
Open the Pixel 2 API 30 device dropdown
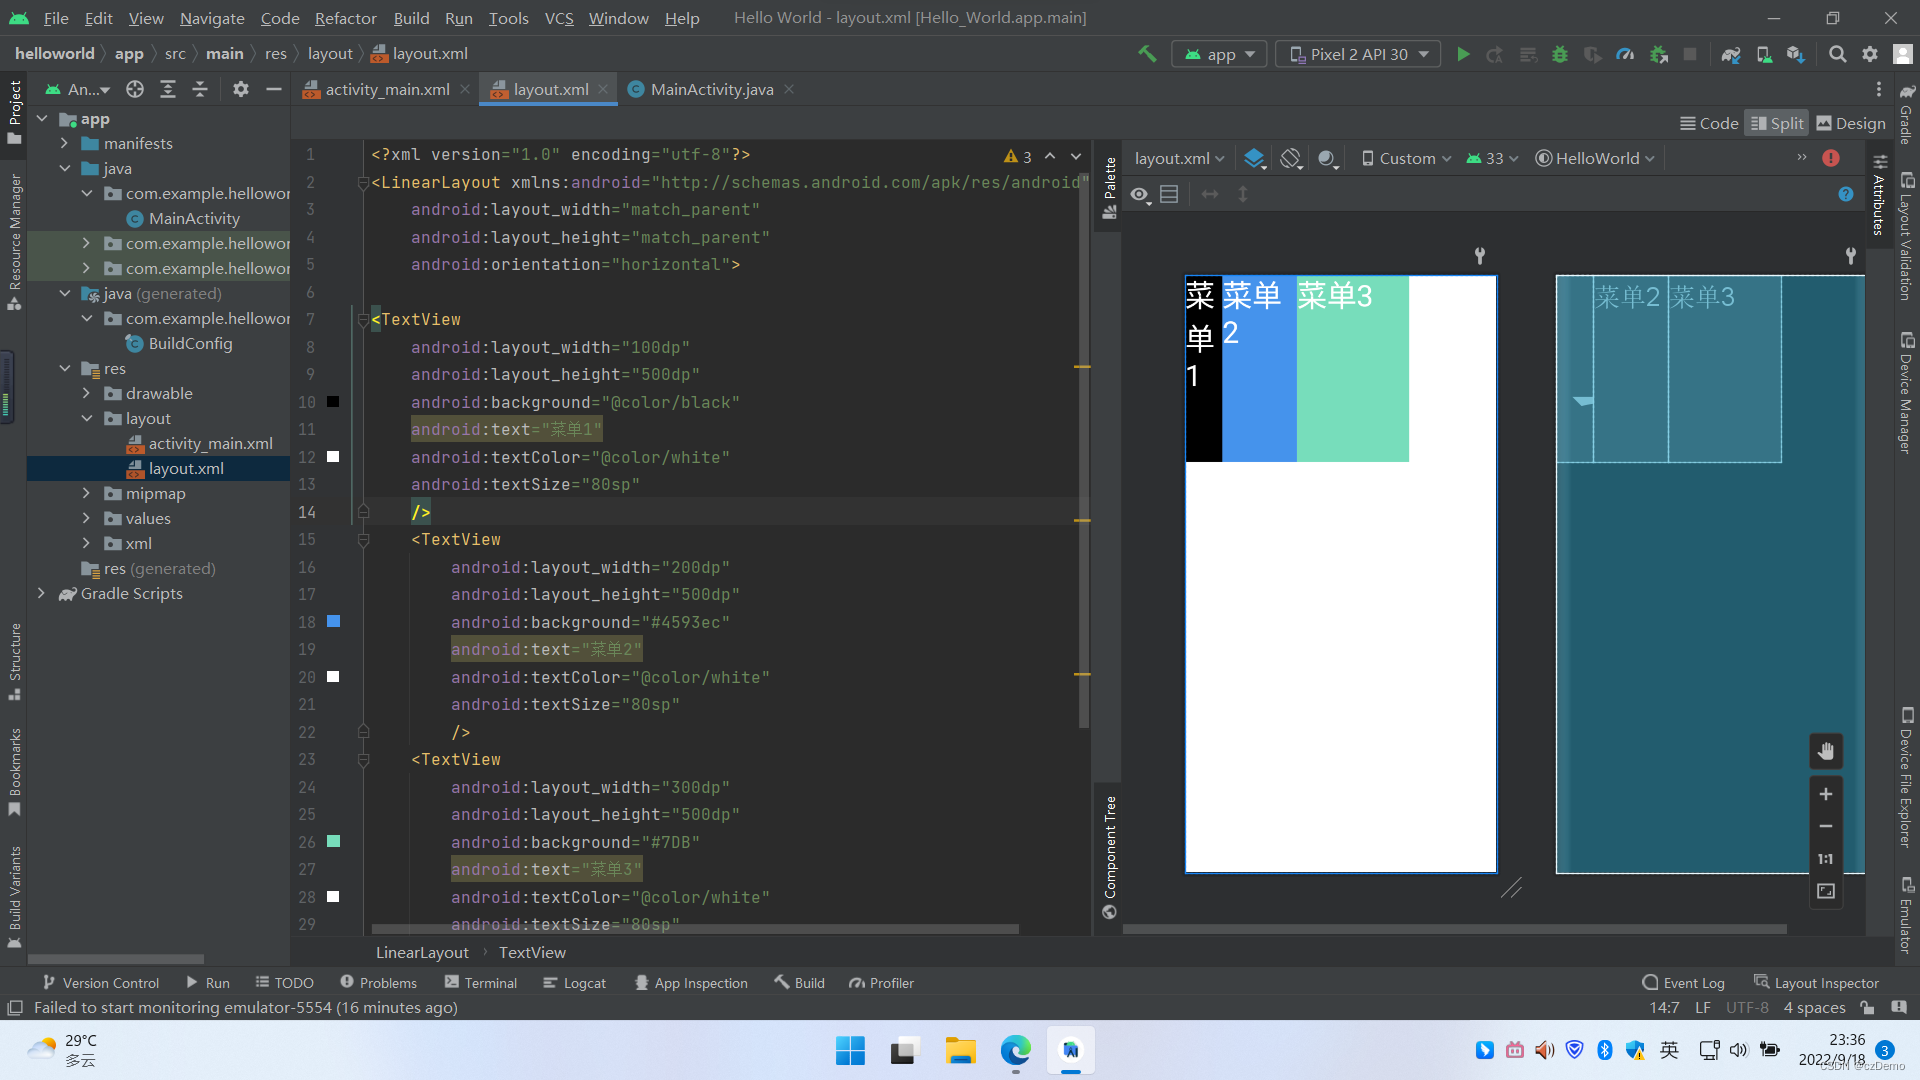point(1358,54)
